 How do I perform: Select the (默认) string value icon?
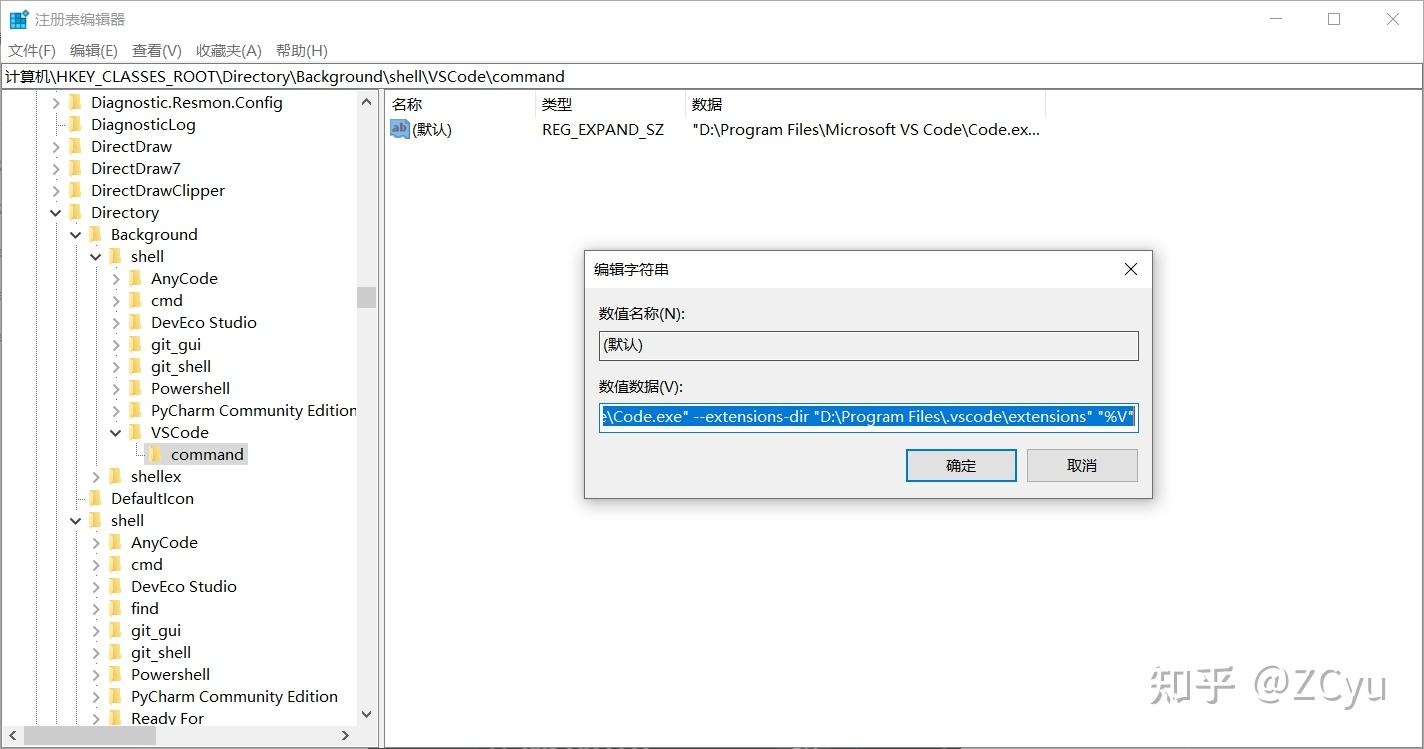398,129
